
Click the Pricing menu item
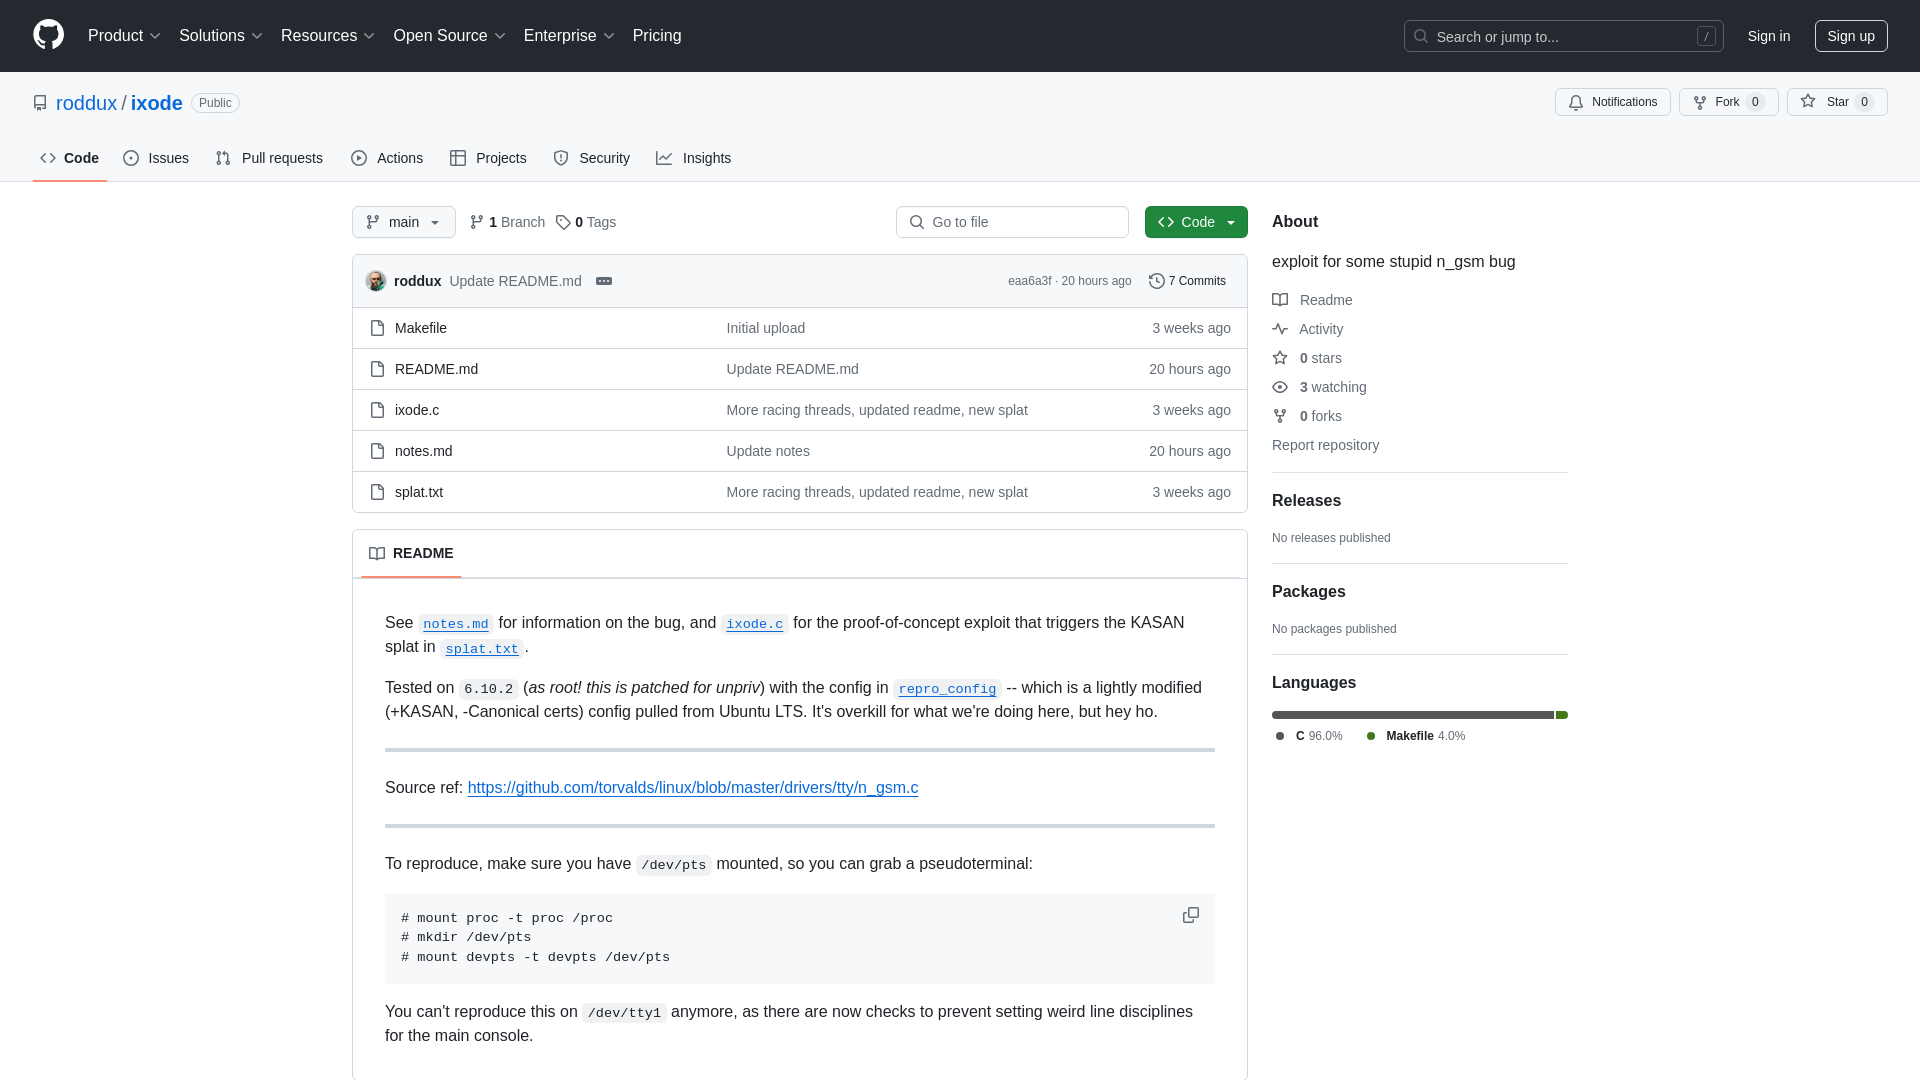click(x=657, y=36)
